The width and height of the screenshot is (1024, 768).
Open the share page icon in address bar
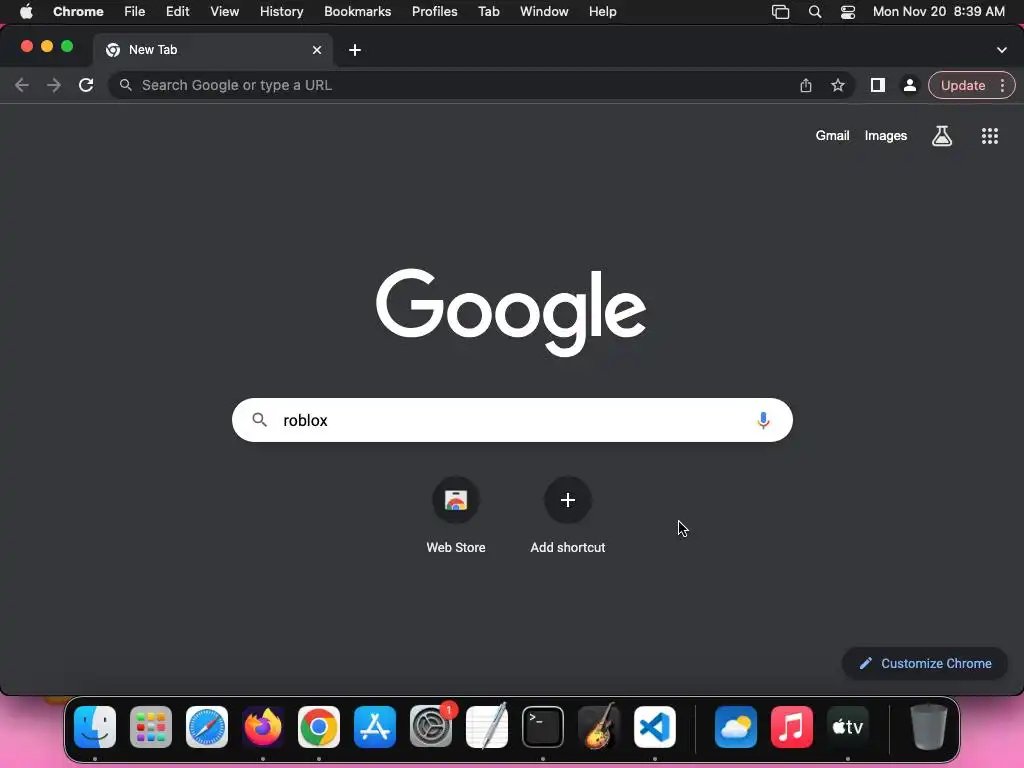pos(806,86)
